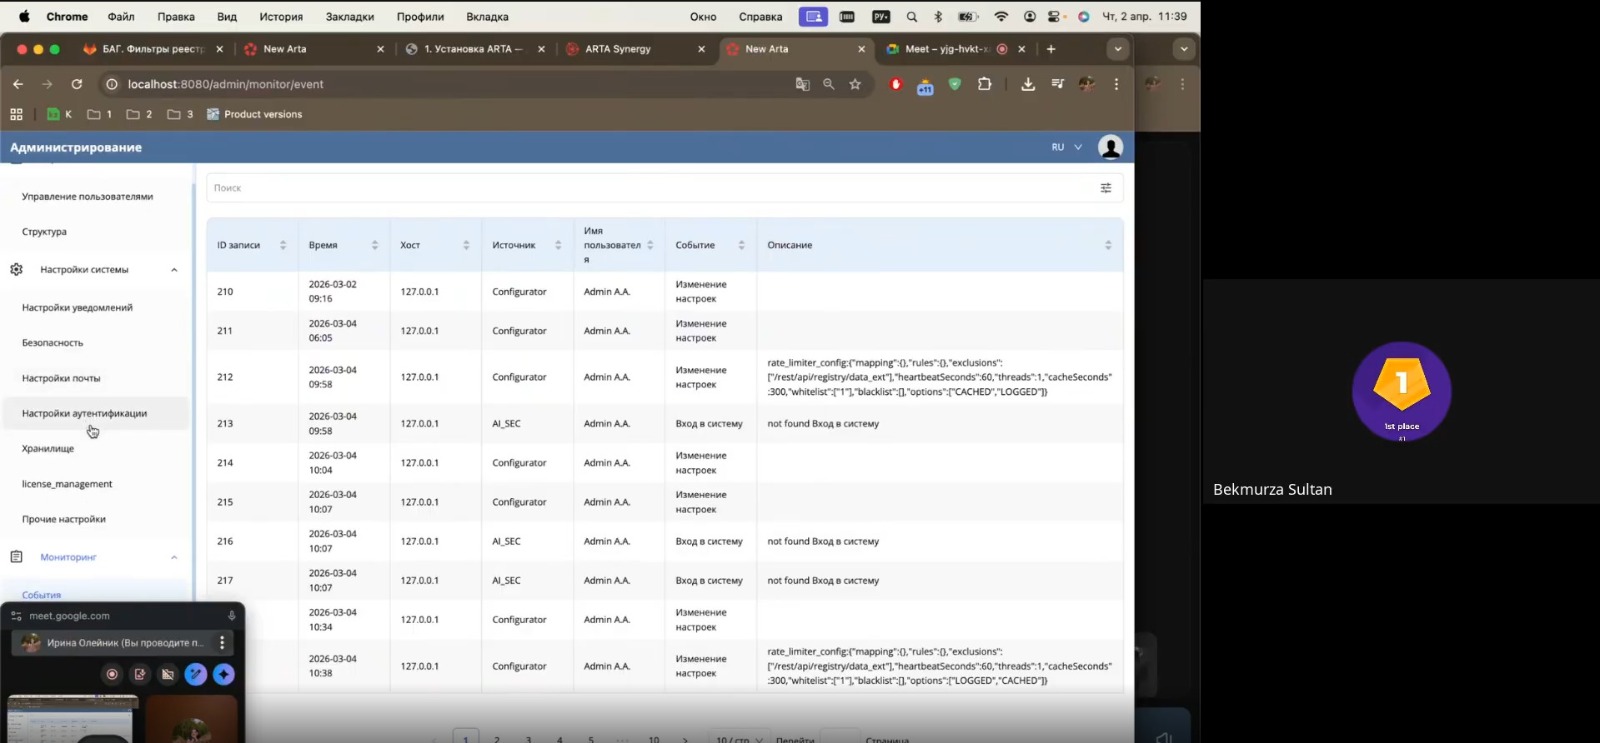Go to Безопасность settings page
The image size is (1600, 743).
(53, 343)
